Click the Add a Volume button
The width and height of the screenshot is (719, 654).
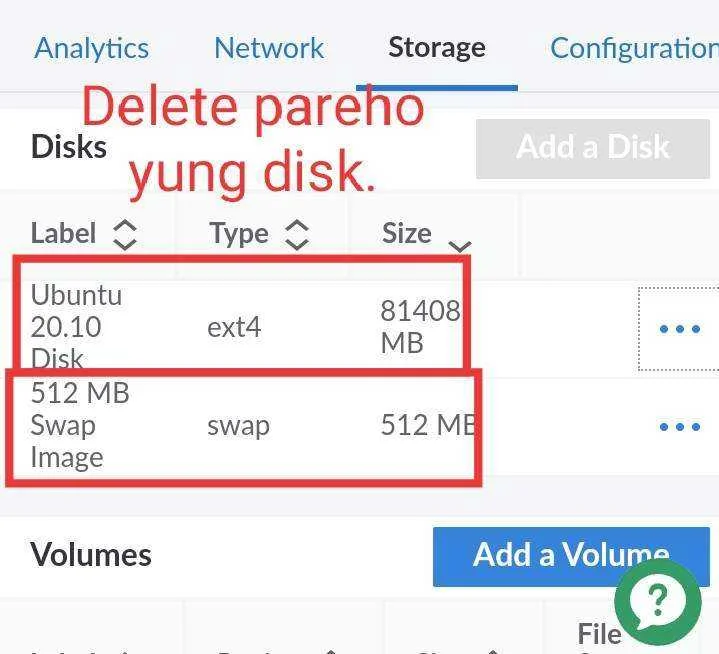point(571,556)
